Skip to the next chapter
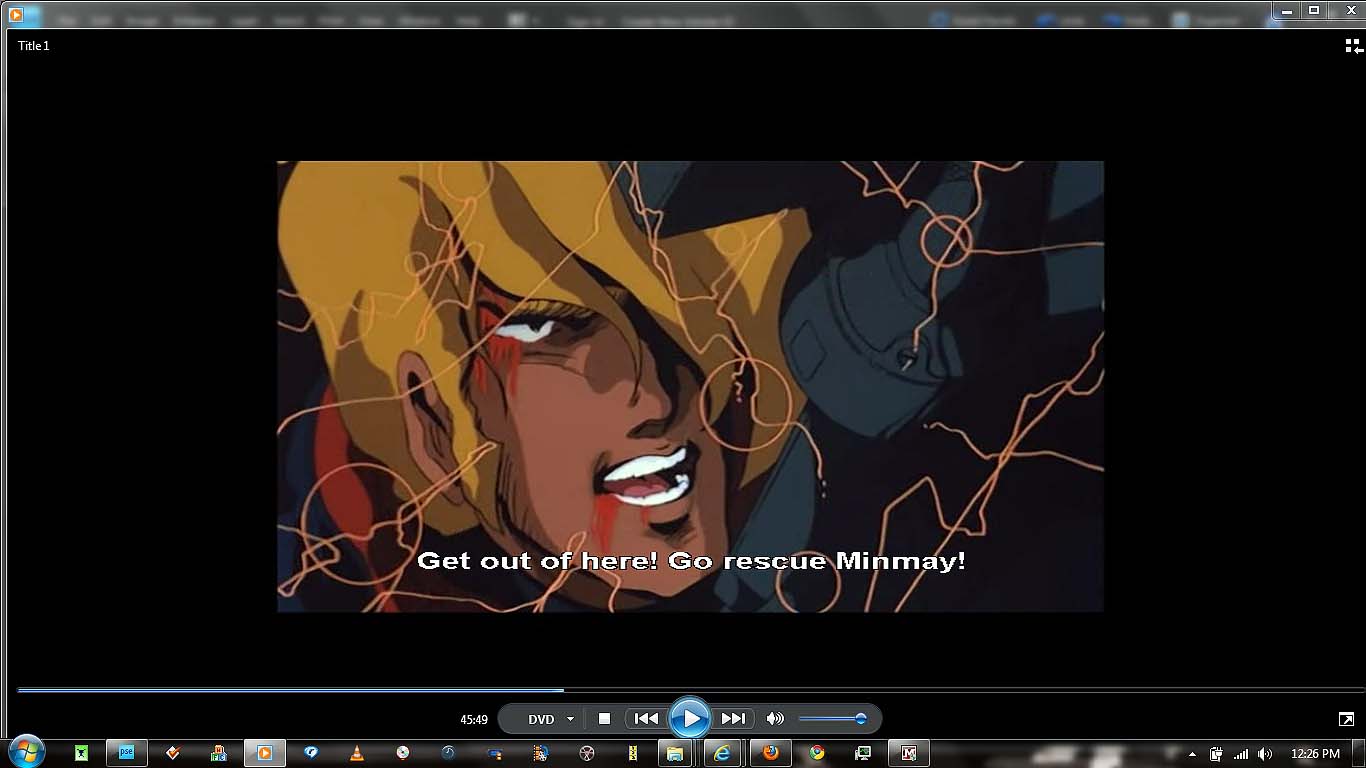The height and width of the screenshot is (768, 1366). click(733, 718)
